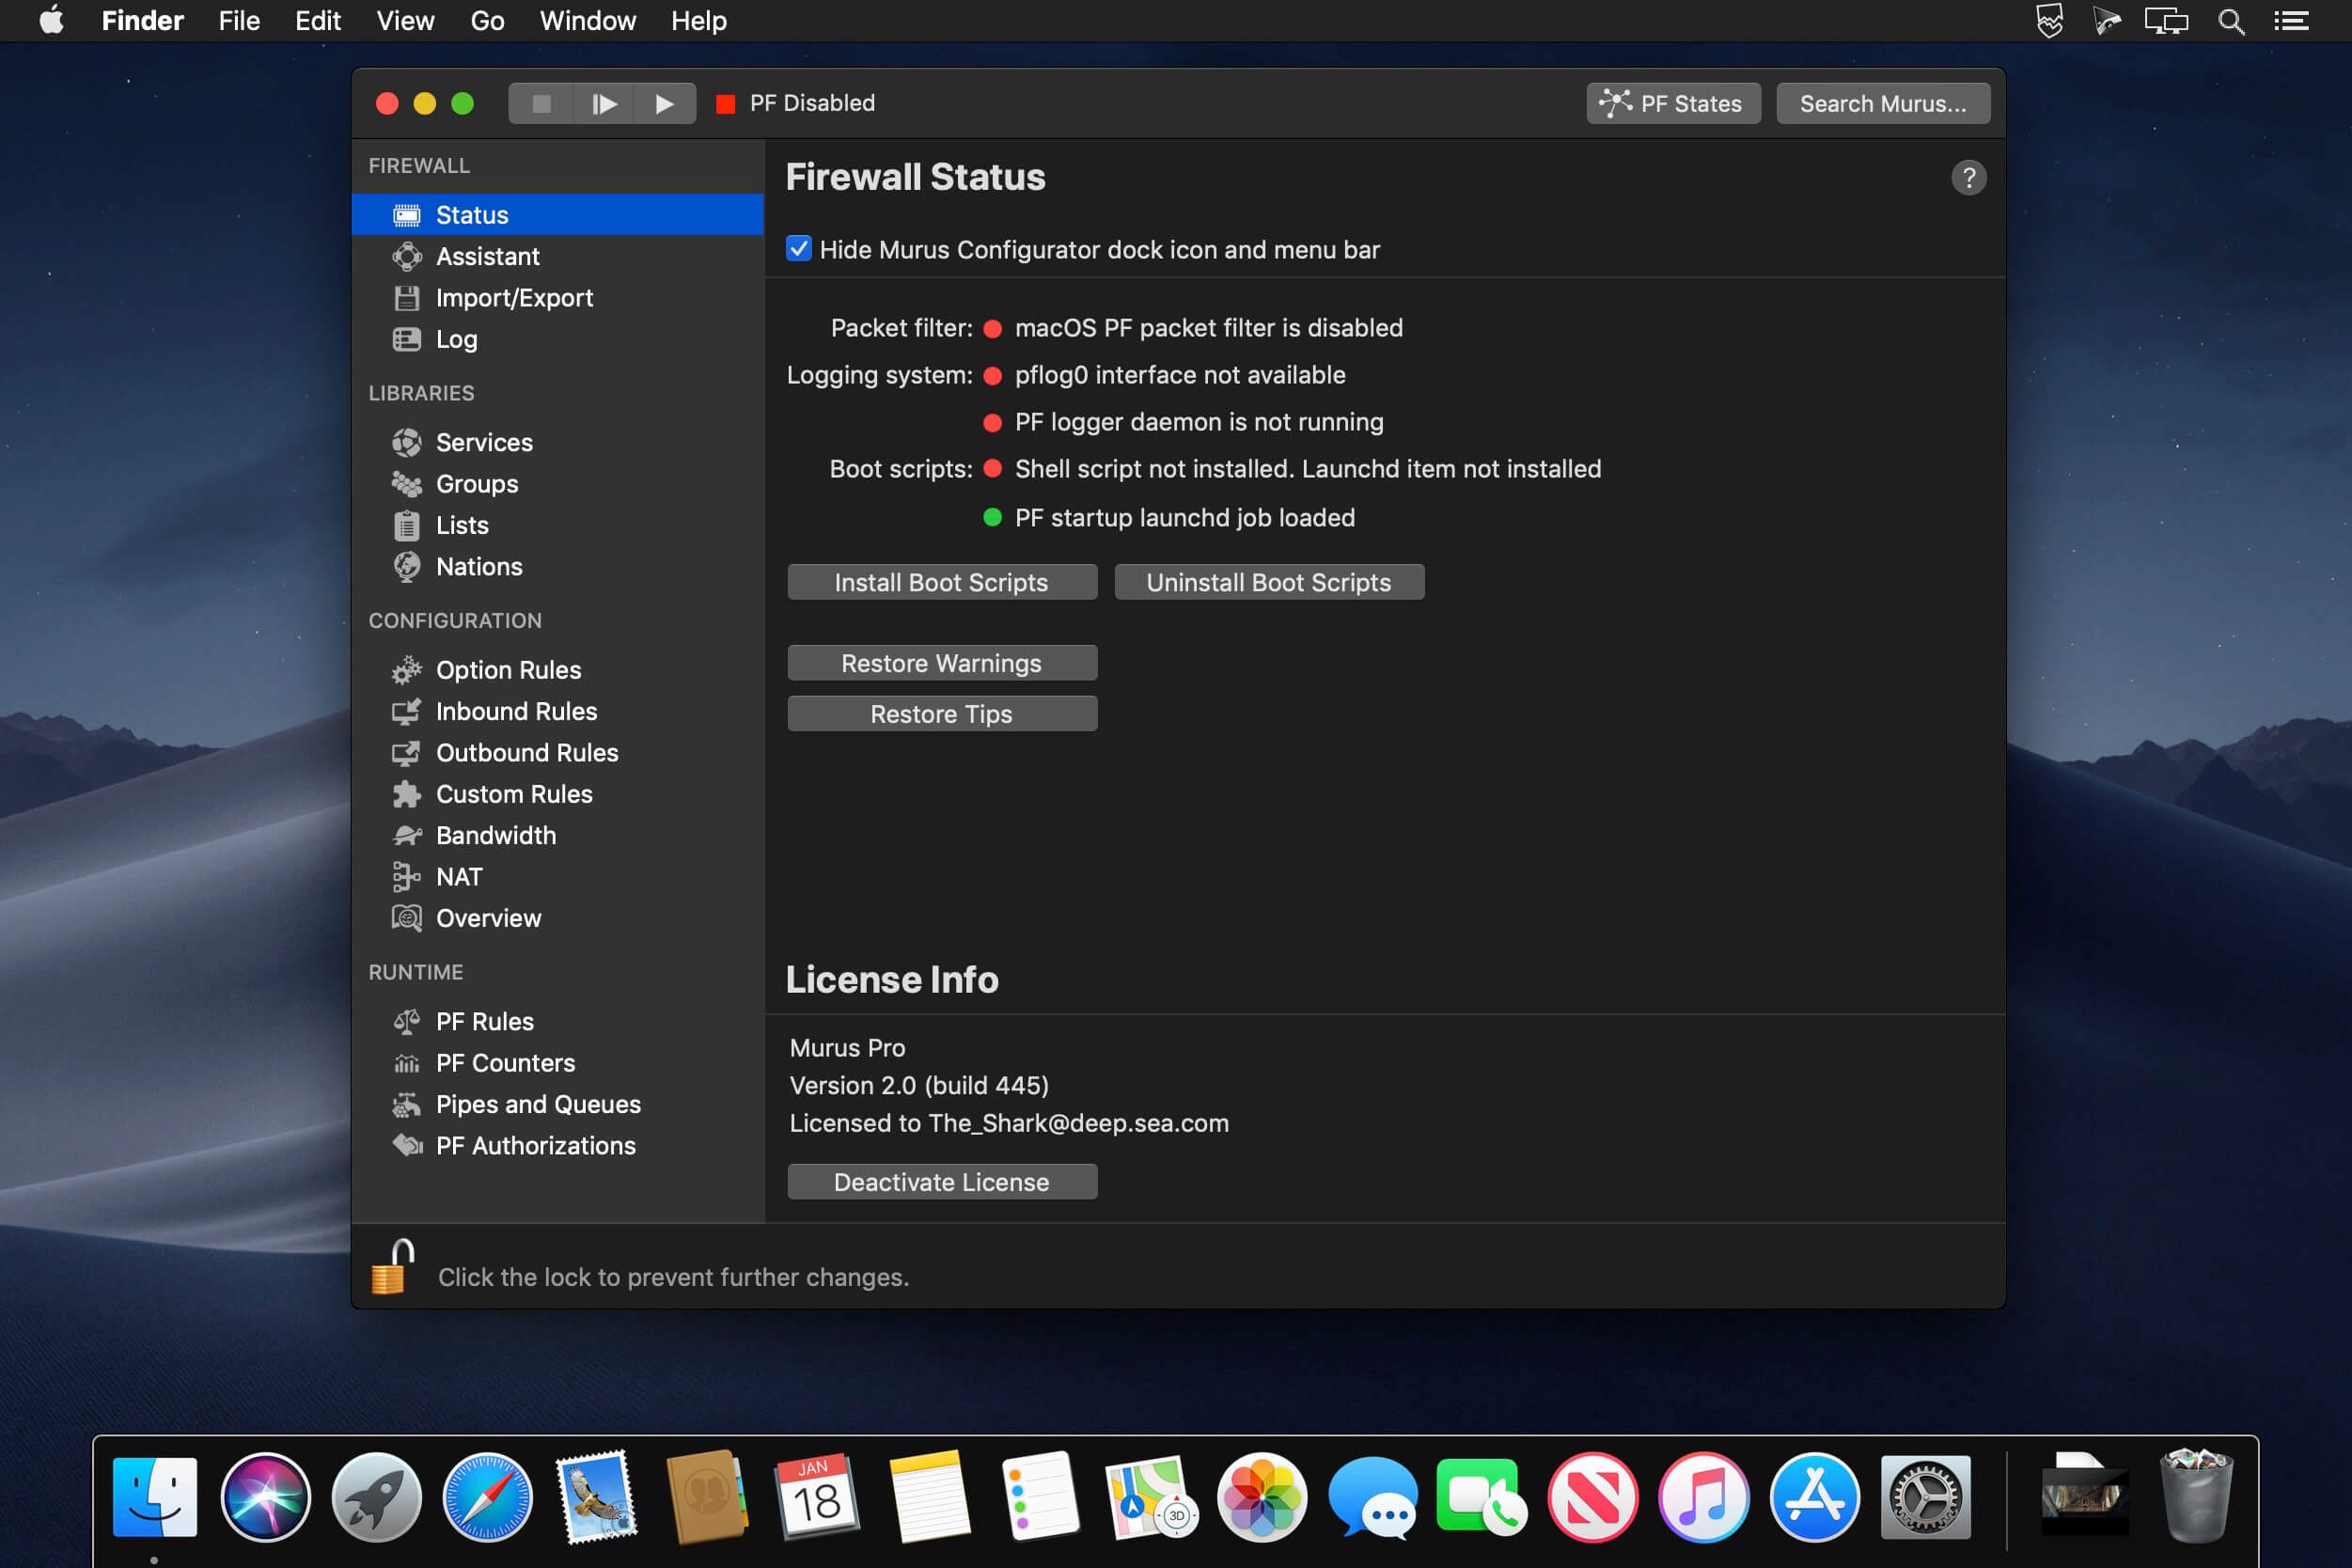Click the open padlock icon
This screenshot has width=2352, height=1568.
[x=392, y=1266]
